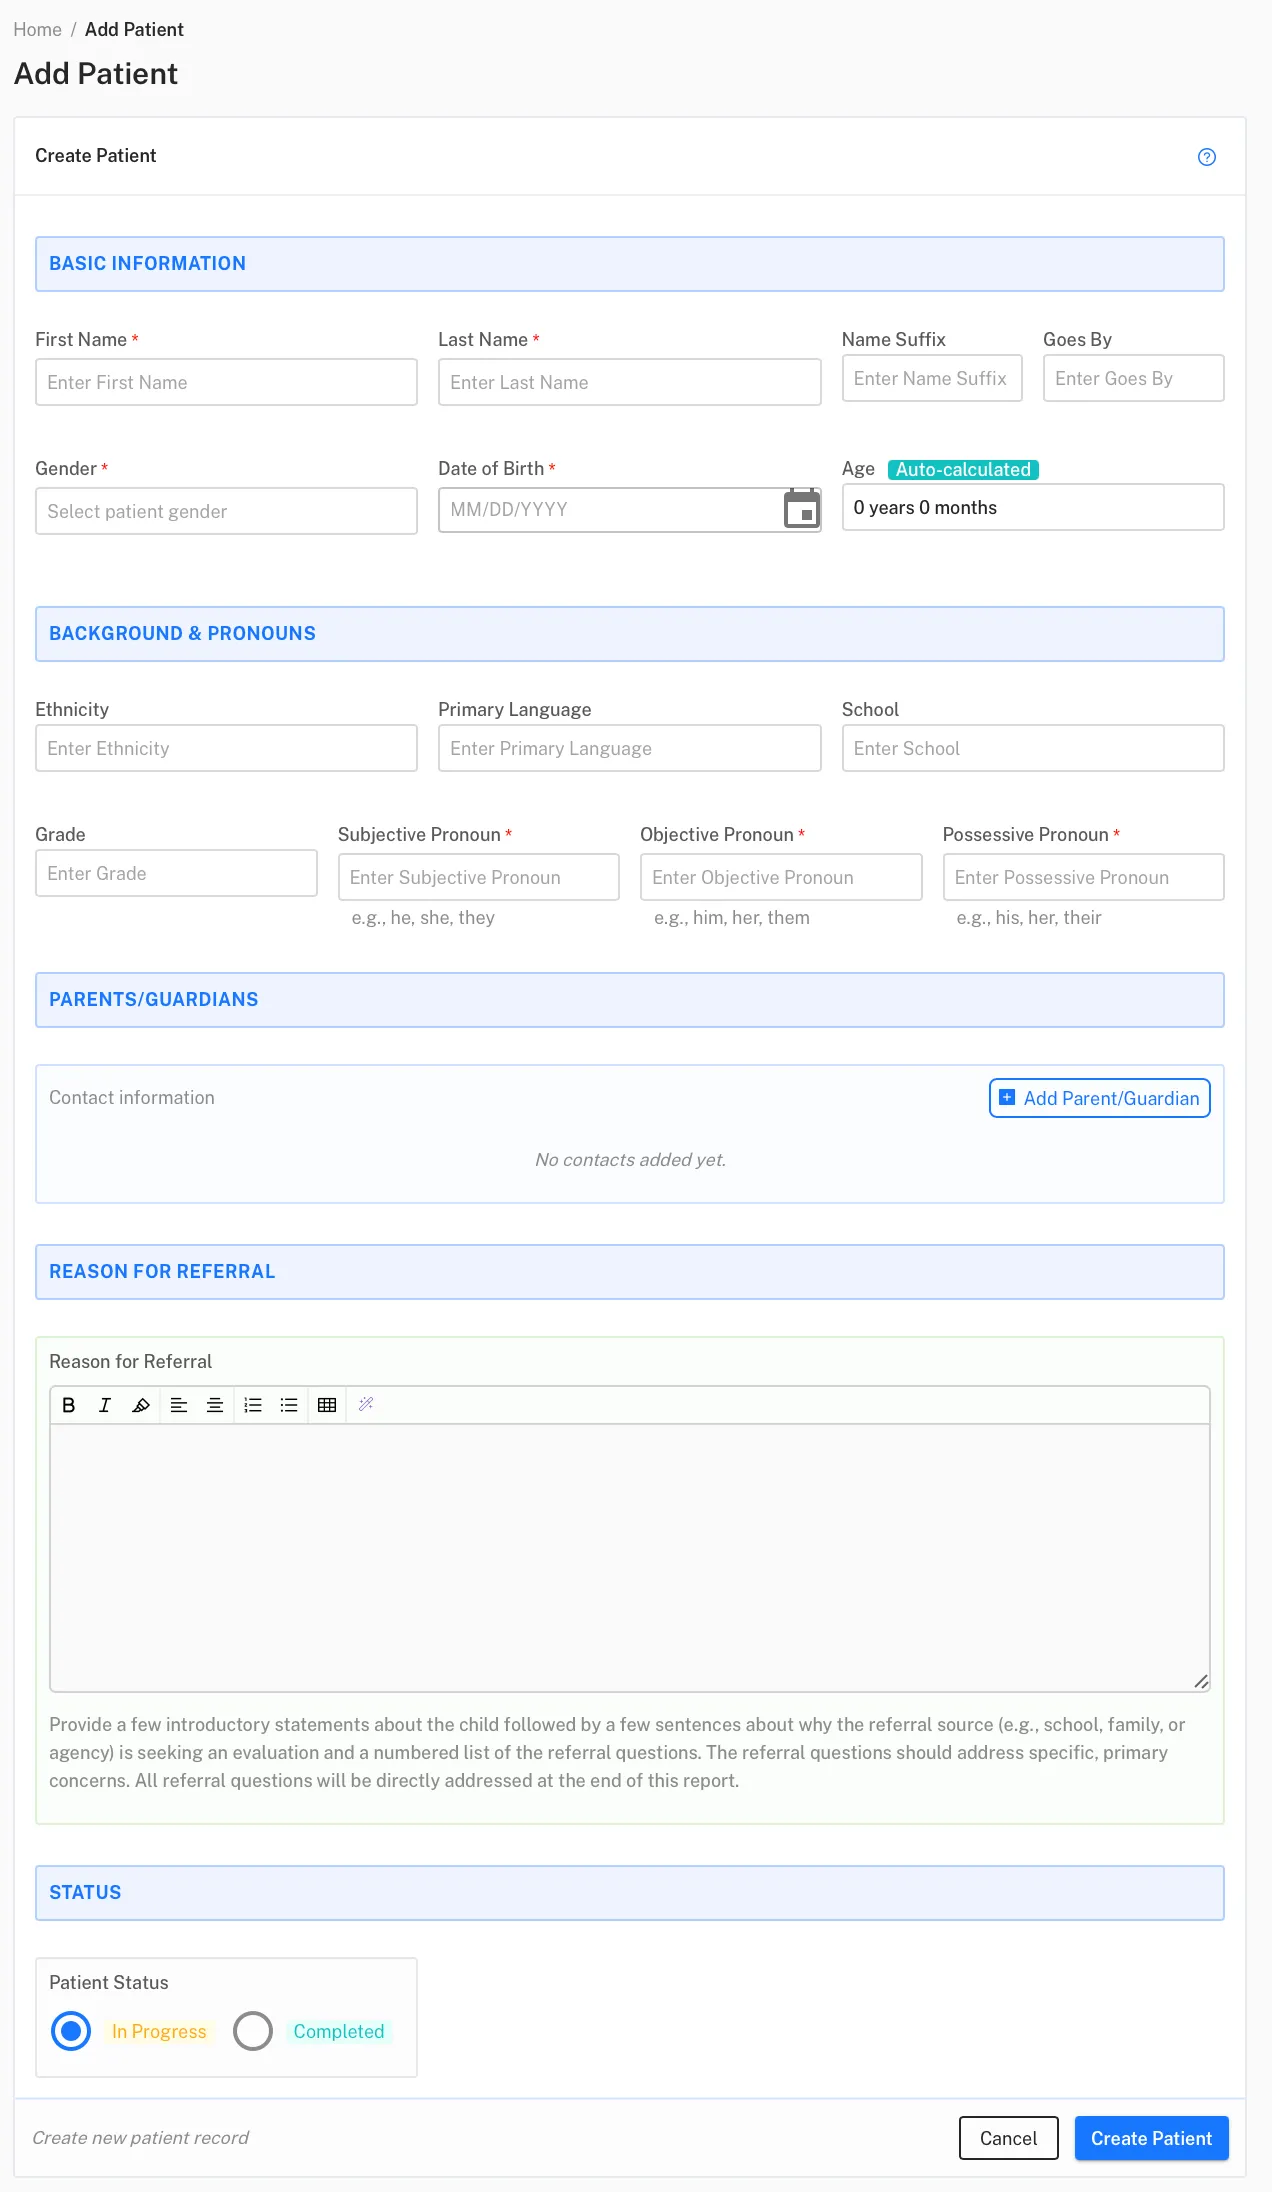Select the In Progress patient status

pyautogui.click(x=71, y=2031)
